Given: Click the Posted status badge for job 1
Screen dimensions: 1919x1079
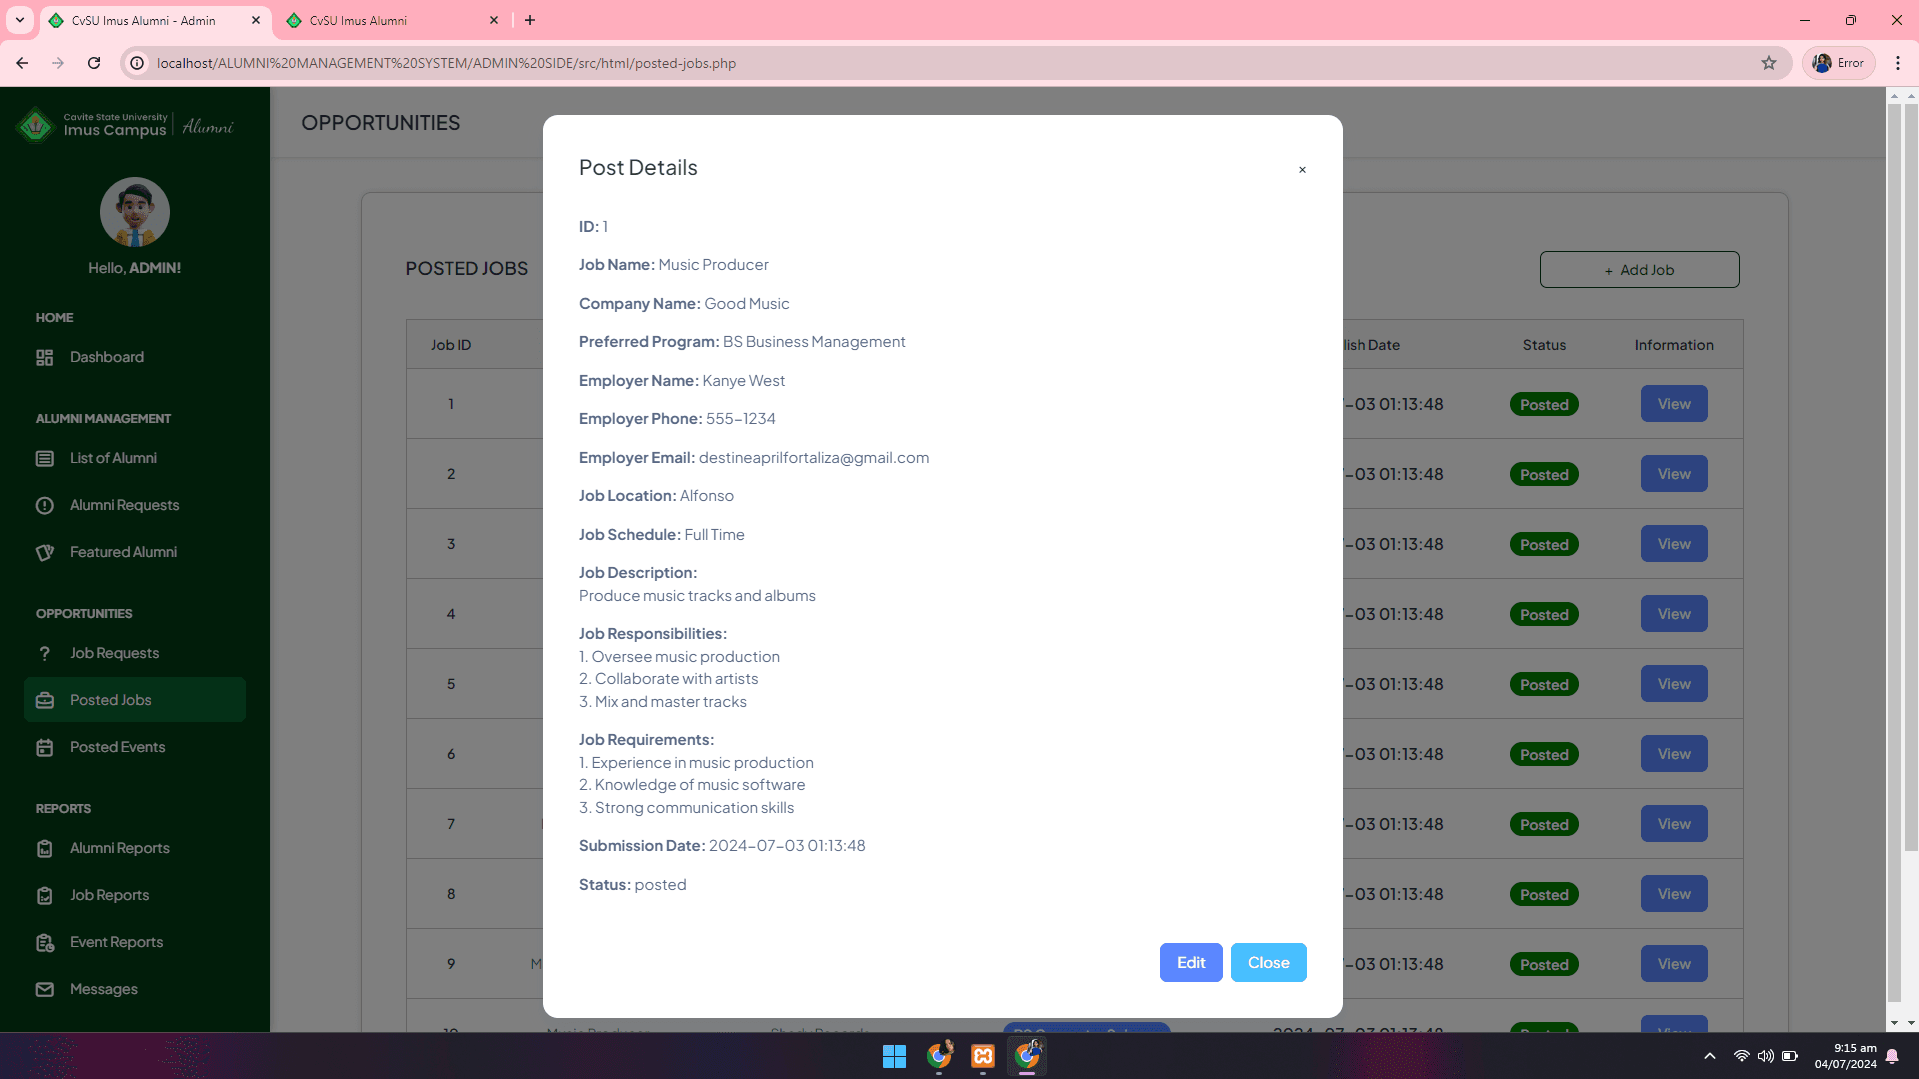Looking at the screenshot, I should (1544, 404).
